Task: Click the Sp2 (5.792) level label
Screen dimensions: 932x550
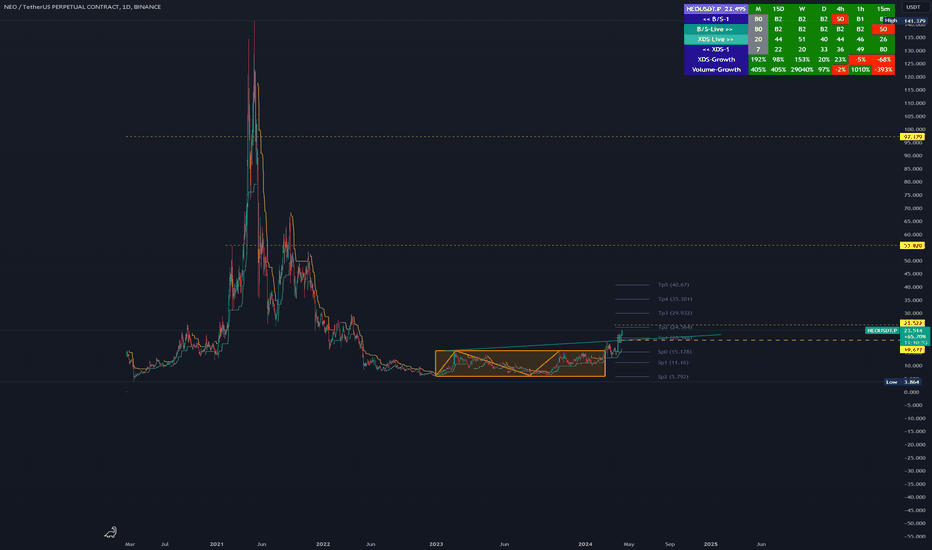Action: click(x=673, y=376)
